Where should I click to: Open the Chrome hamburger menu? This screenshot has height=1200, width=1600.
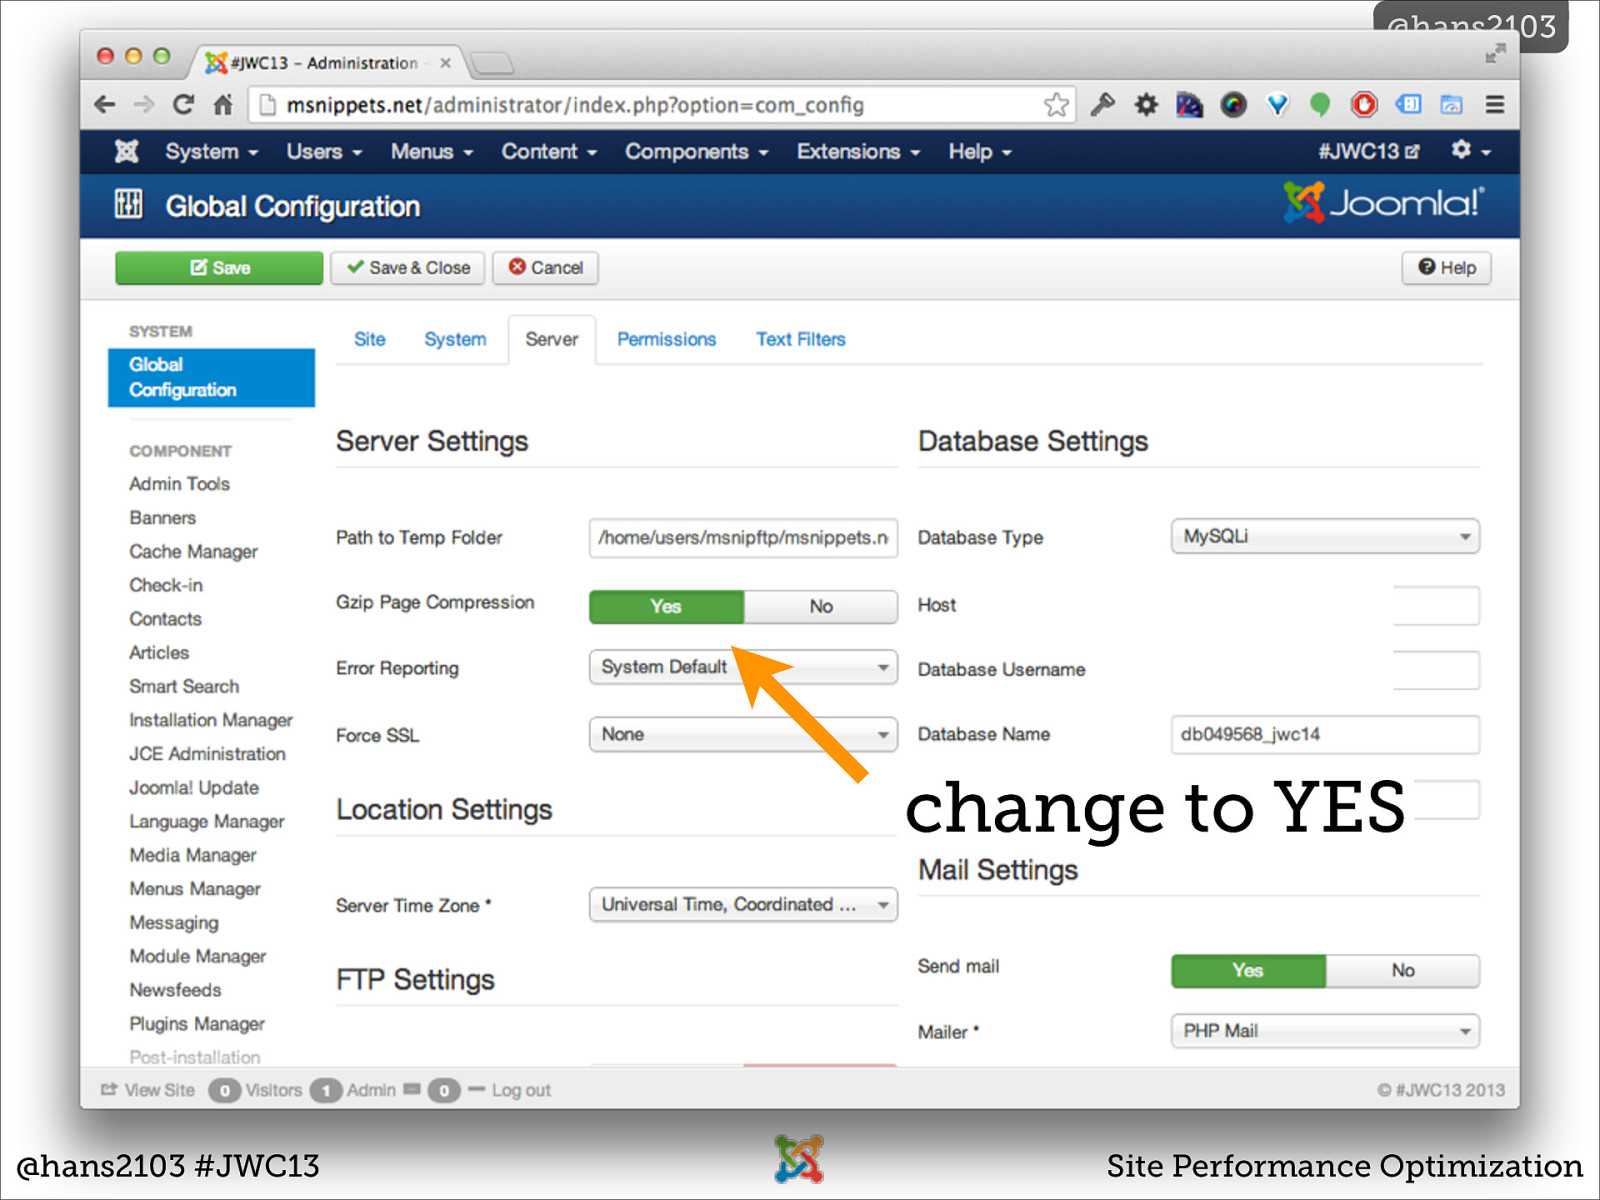click(1495, 104)
